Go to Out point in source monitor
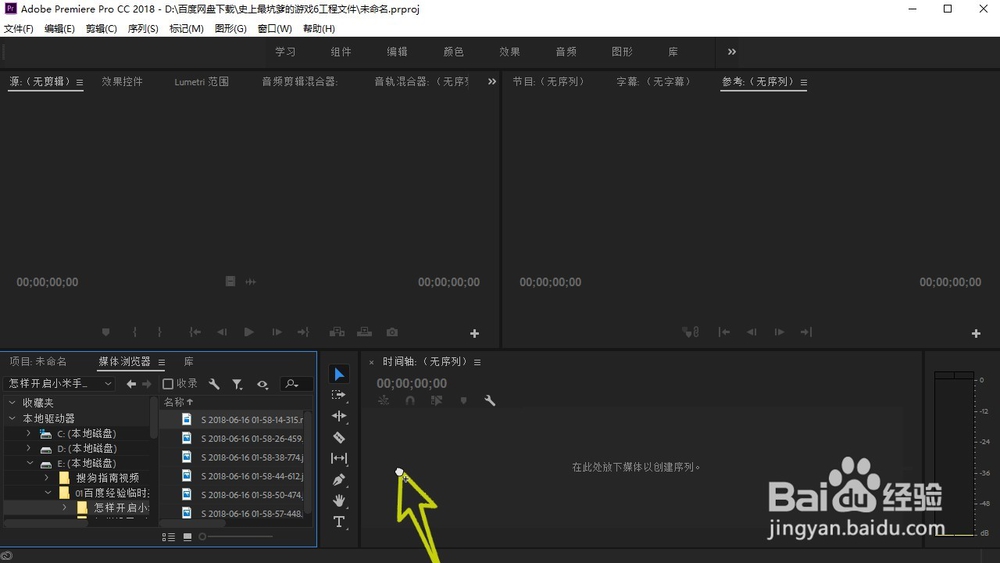This screenshot has height=563, width=1000. click(x=304, y=332)
